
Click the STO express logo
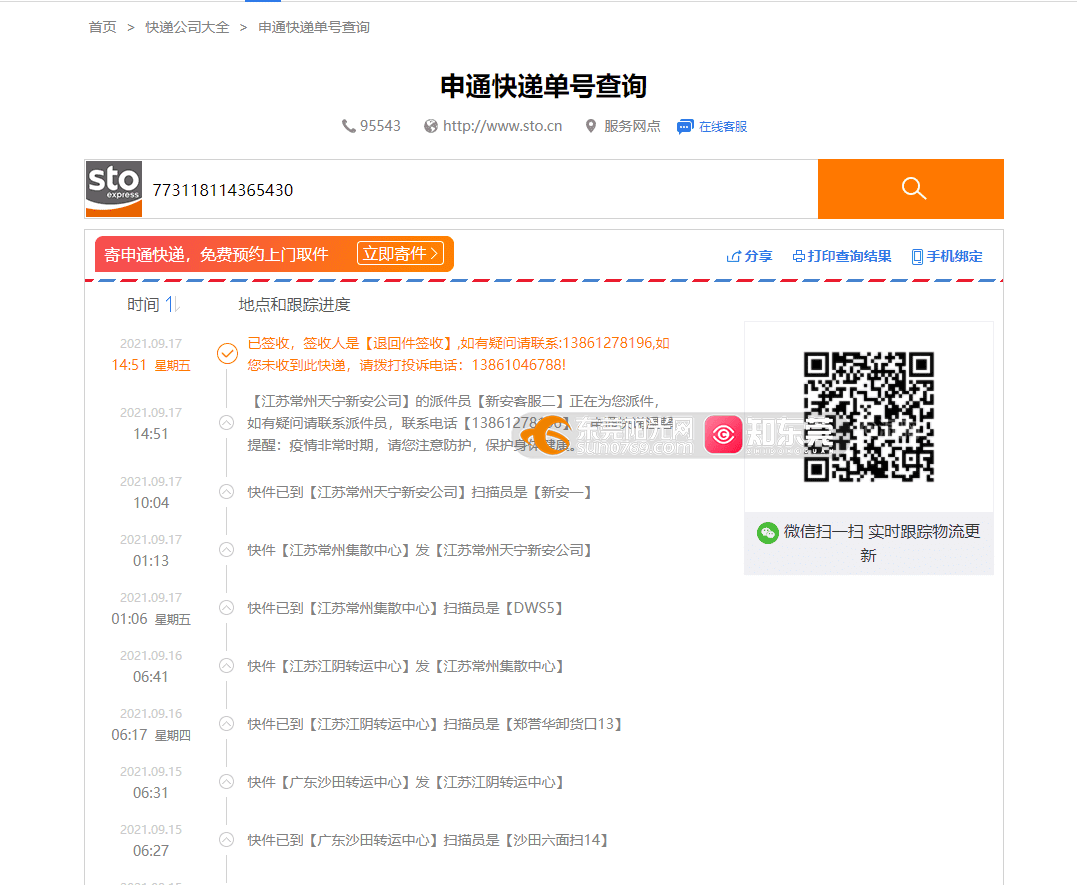point(114,189)
